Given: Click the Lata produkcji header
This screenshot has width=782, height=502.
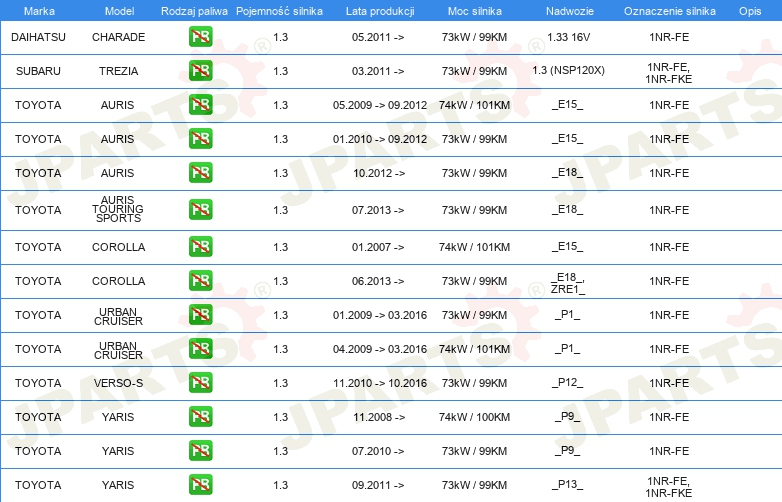Looking at the screenshot, I should 380,11.
